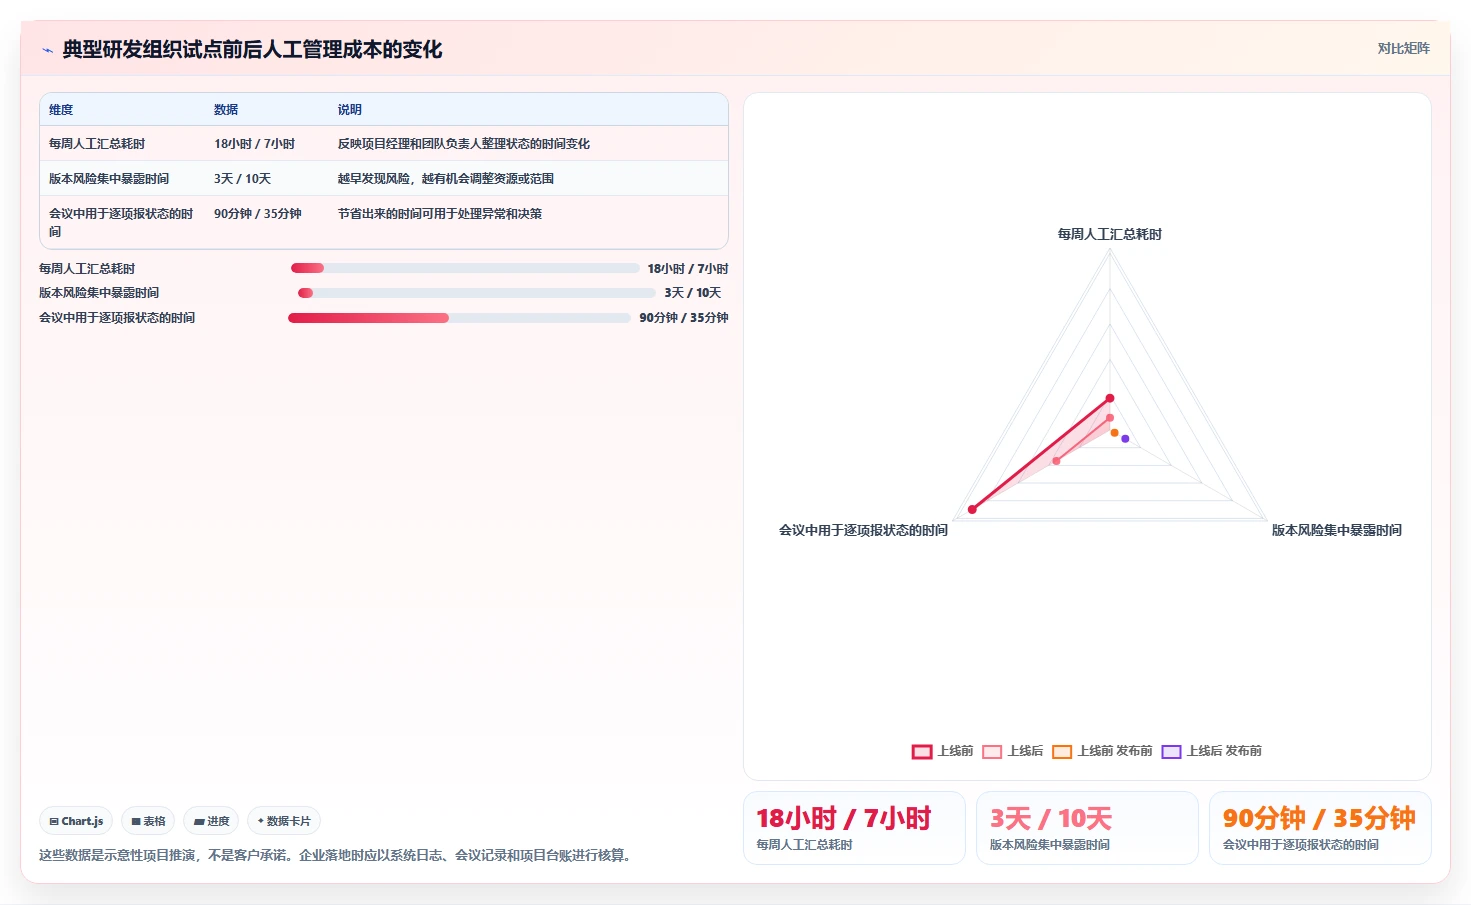Open the 90分钟 / 35分钟 data card
This screenshot has height=905, width=1471.
click(x=1320, y=828)
